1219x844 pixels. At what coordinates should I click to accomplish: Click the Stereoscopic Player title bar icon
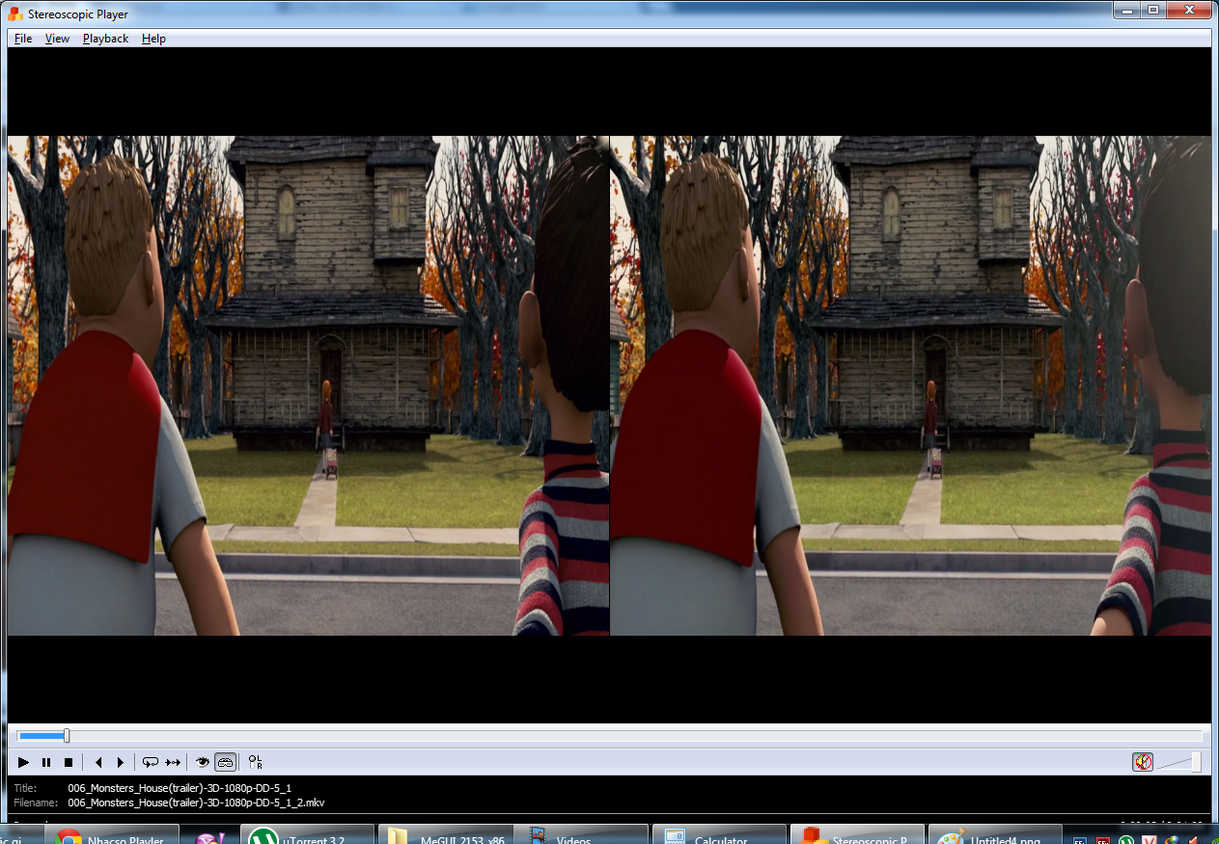click(16, 14)
